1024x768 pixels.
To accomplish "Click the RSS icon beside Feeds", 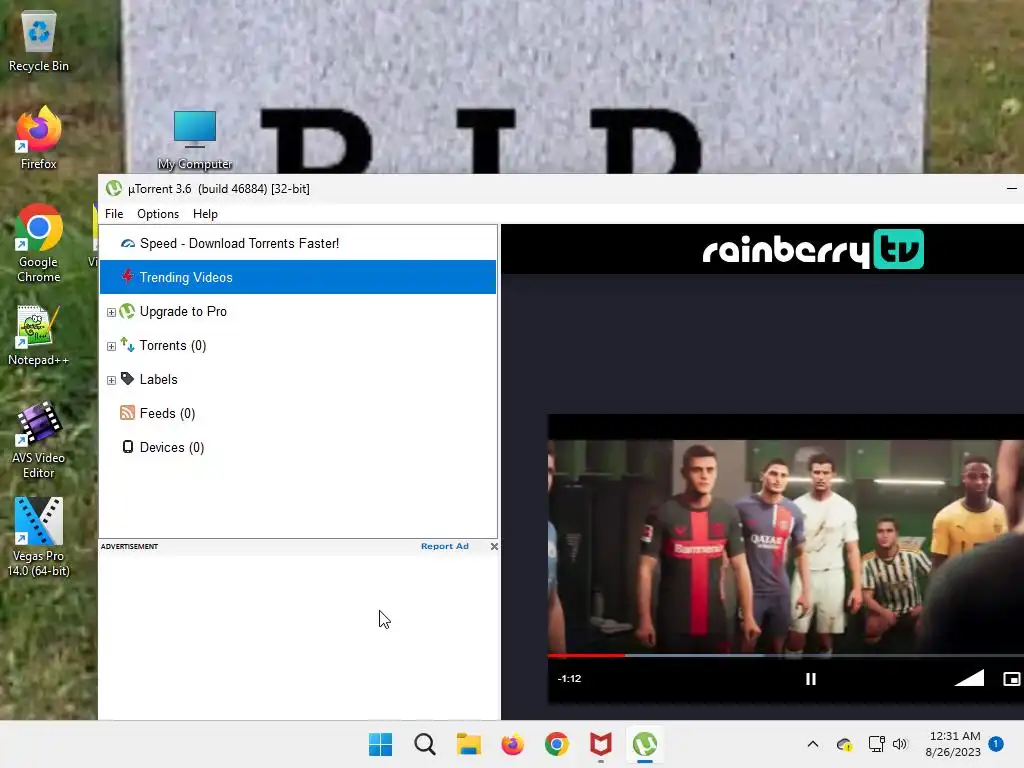I will pos(127,413).
